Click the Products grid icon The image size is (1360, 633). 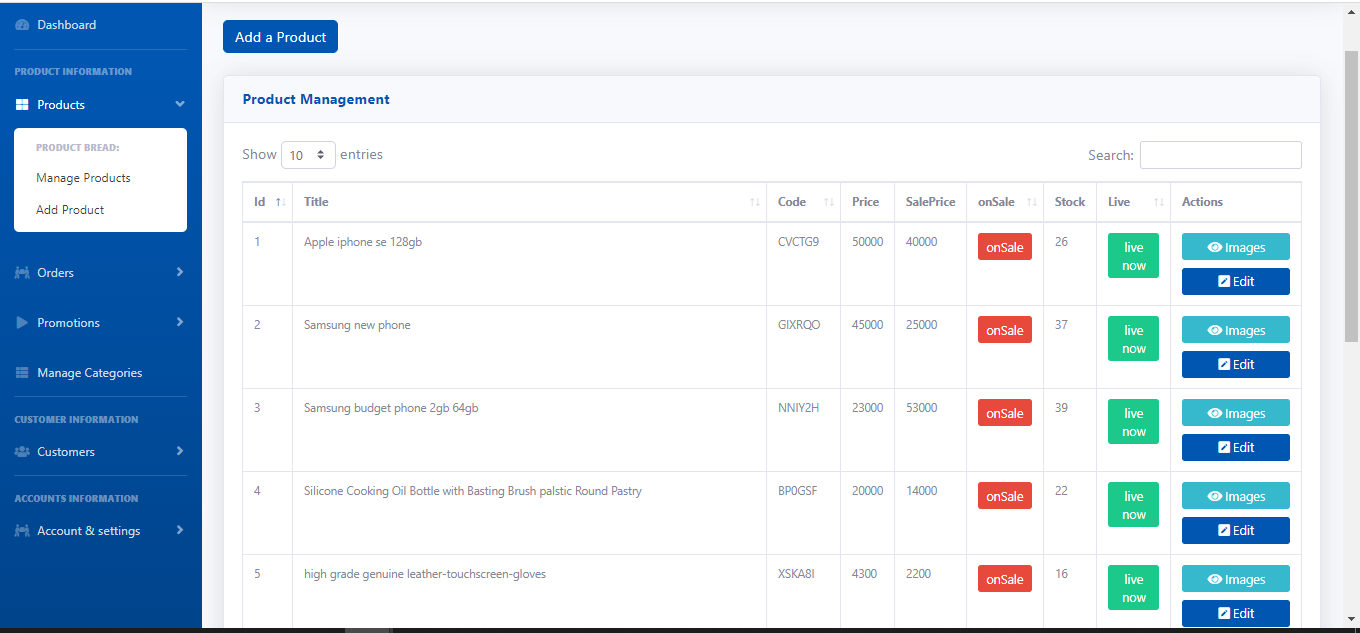(x=22, y=105)
